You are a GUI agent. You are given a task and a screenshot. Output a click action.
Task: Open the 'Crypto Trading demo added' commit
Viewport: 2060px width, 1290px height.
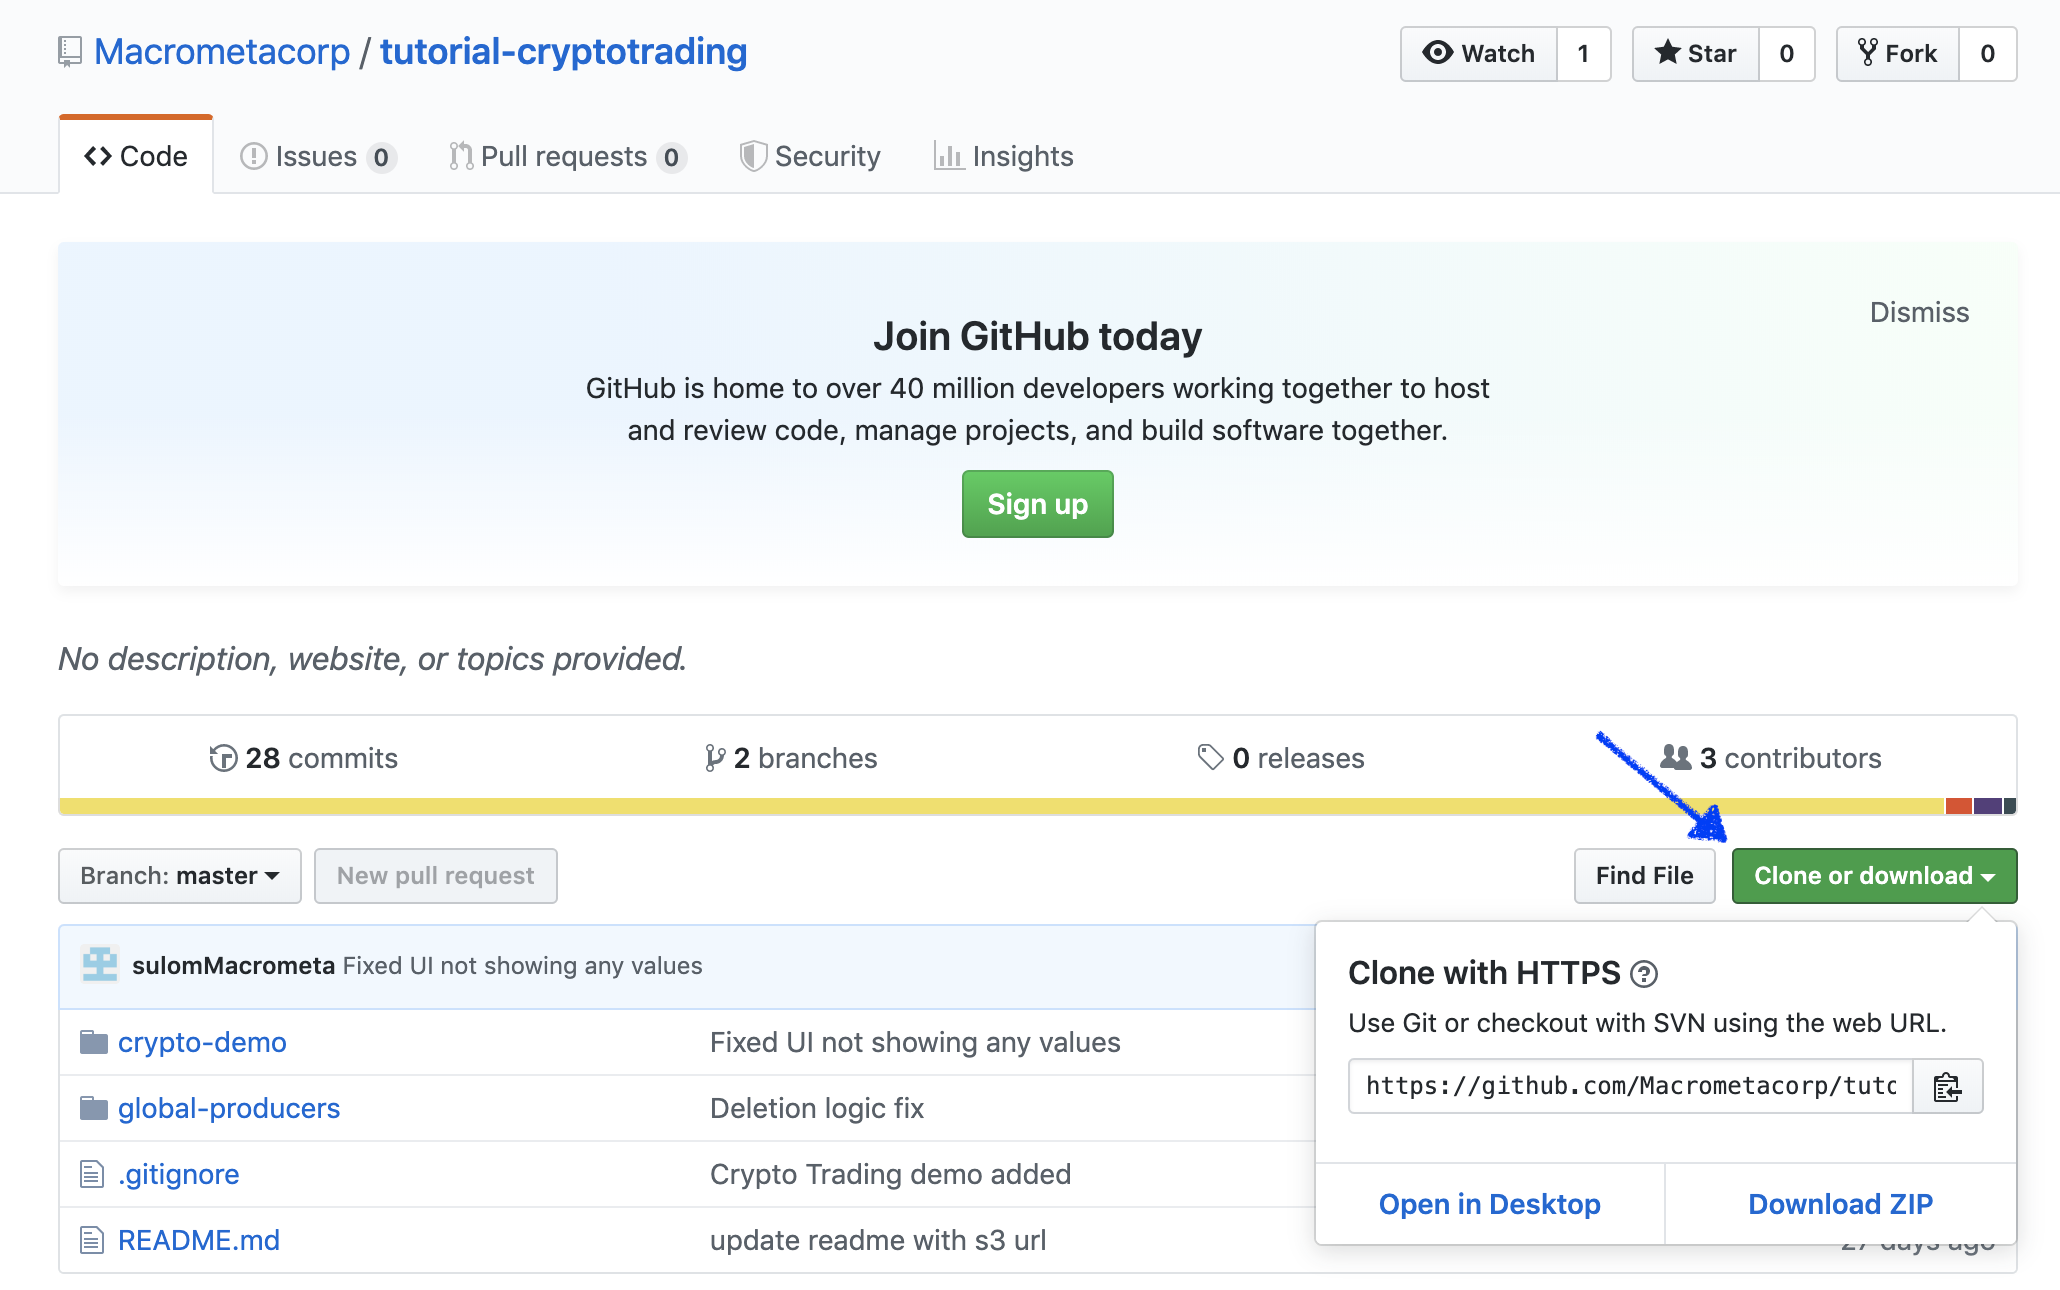890,1174
